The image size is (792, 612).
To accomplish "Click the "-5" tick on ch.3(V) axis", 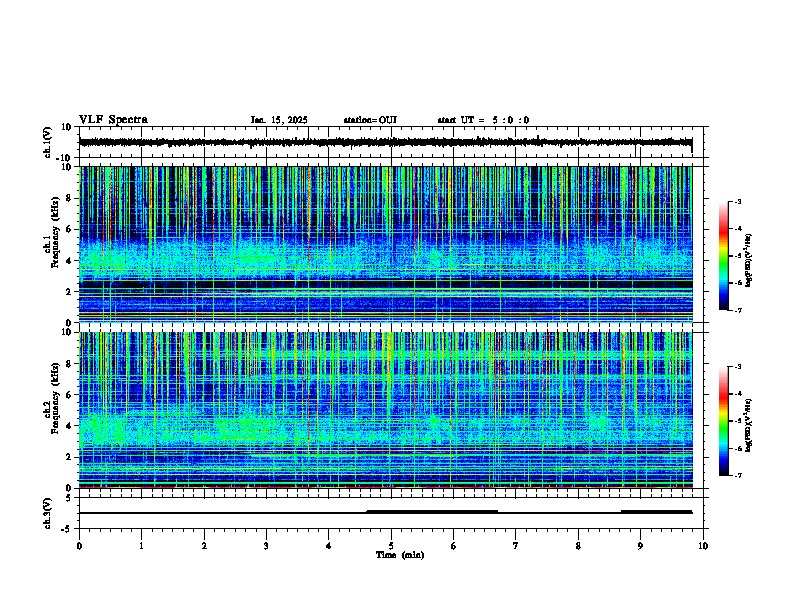I will click(x=68, y=529).
